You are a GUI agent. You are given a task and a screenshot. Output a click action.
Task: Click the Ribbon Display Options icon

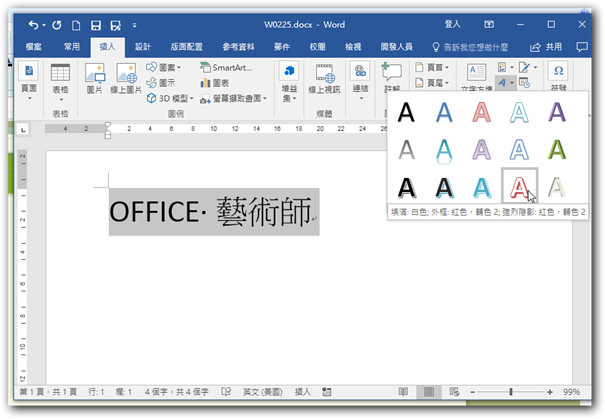coord(489,25)
